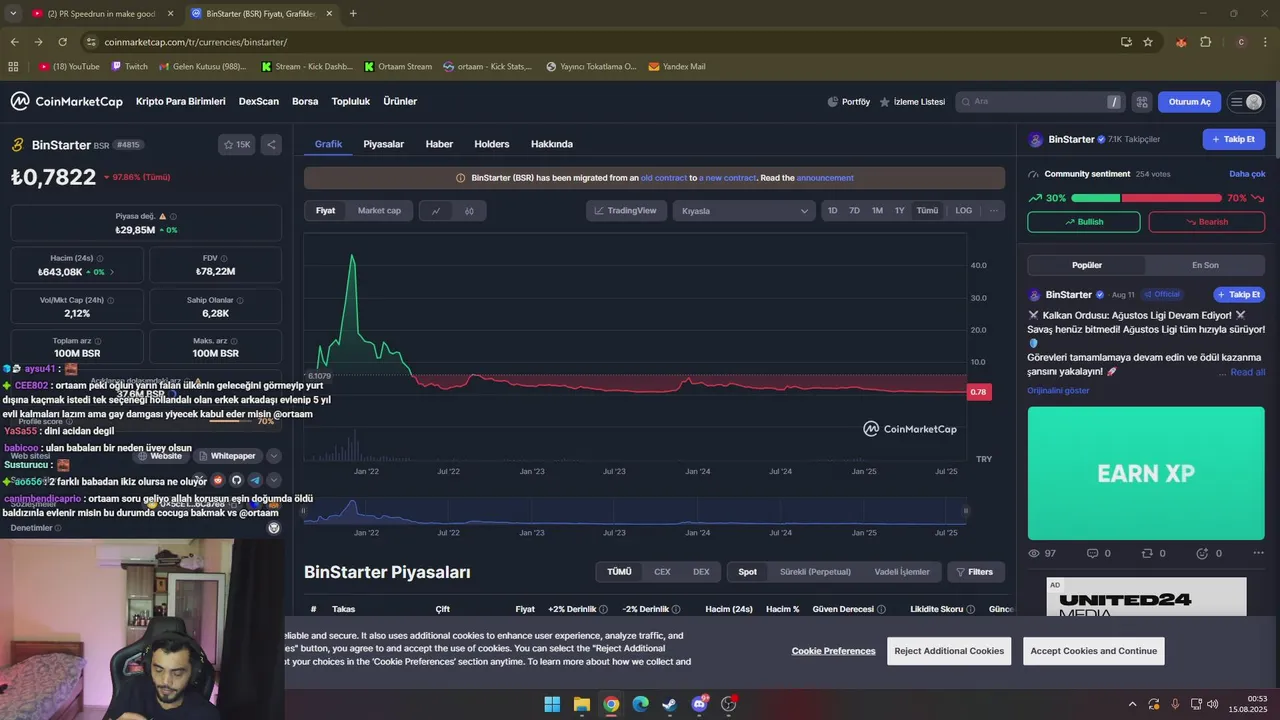Click Takip Et beside 7.1K Takipçiler
The image size is (1280, 720).
(x=1233, y=140)
